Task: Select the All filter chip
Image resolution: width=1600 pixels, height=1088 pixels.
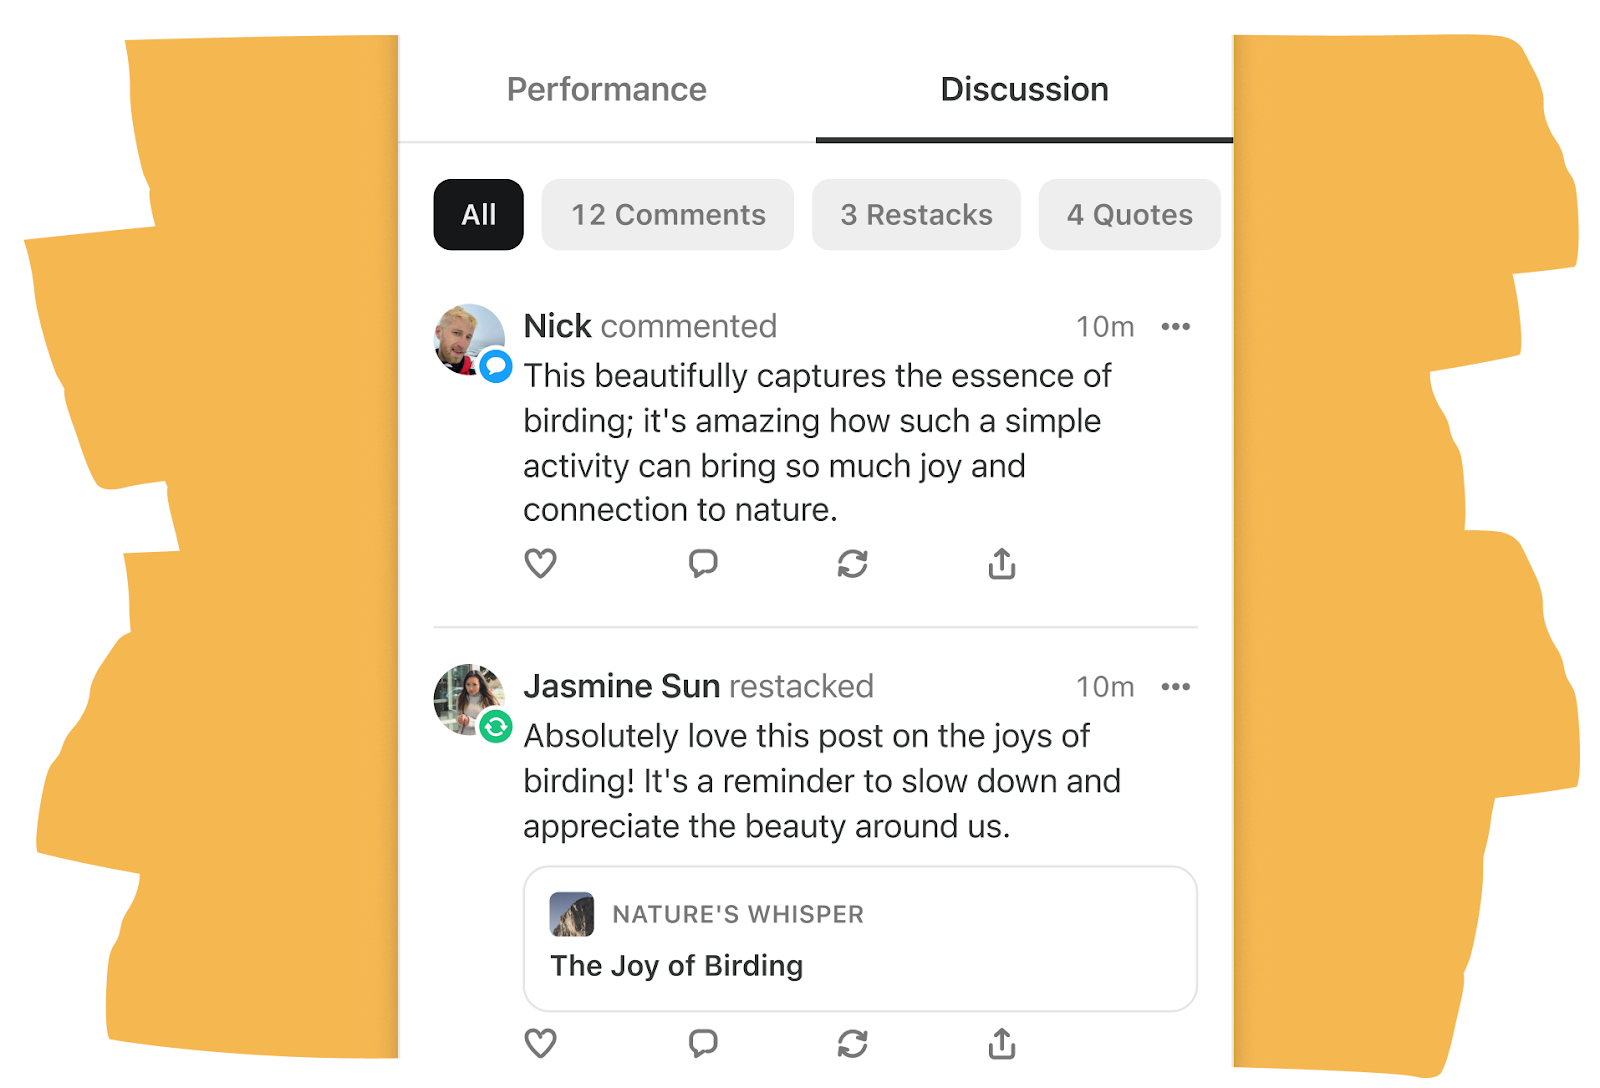Action: coord(478,214)
